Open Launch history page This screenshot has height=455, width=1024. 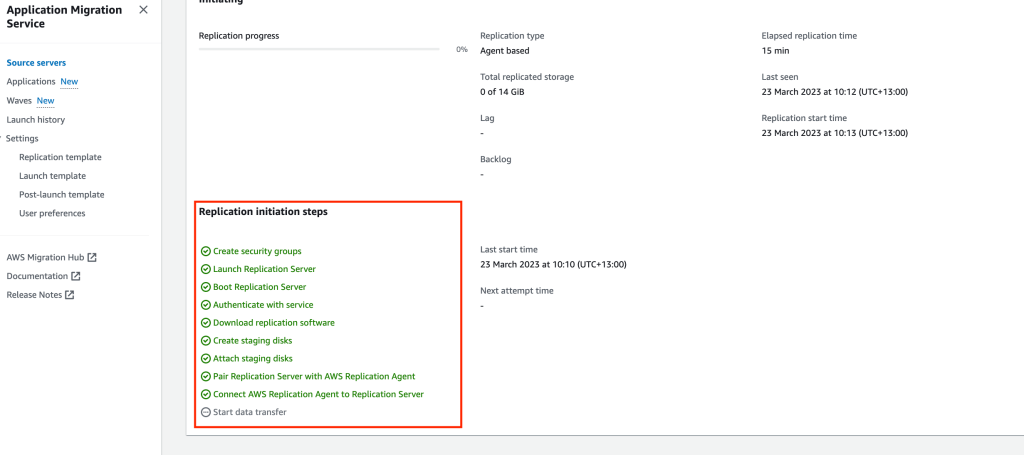click(x=36, y=120)
